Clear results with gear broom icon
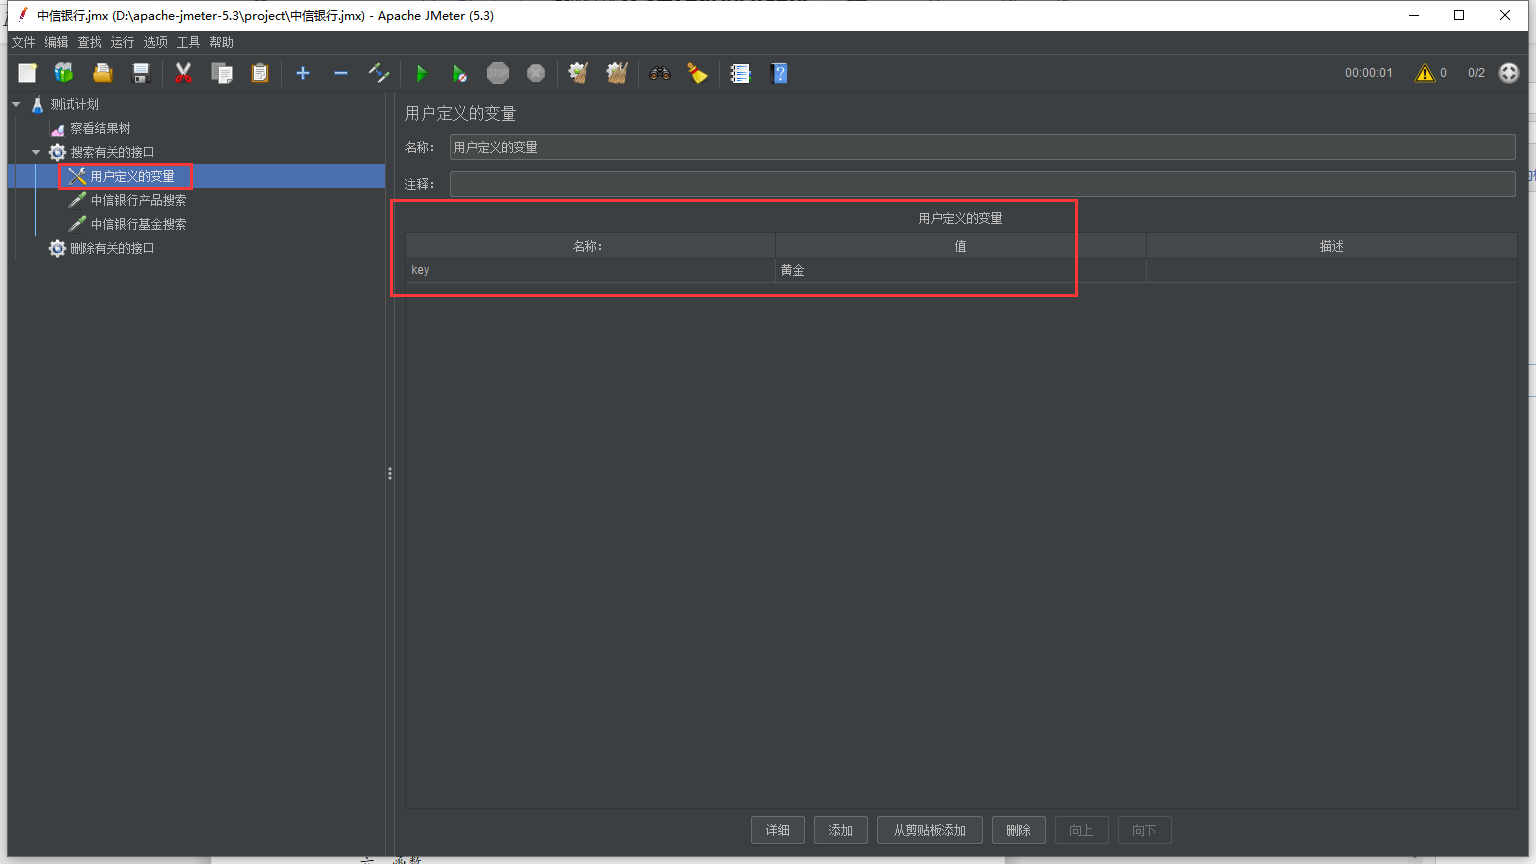The width and height of the screenshot is (1536, 864). (578, 73)
